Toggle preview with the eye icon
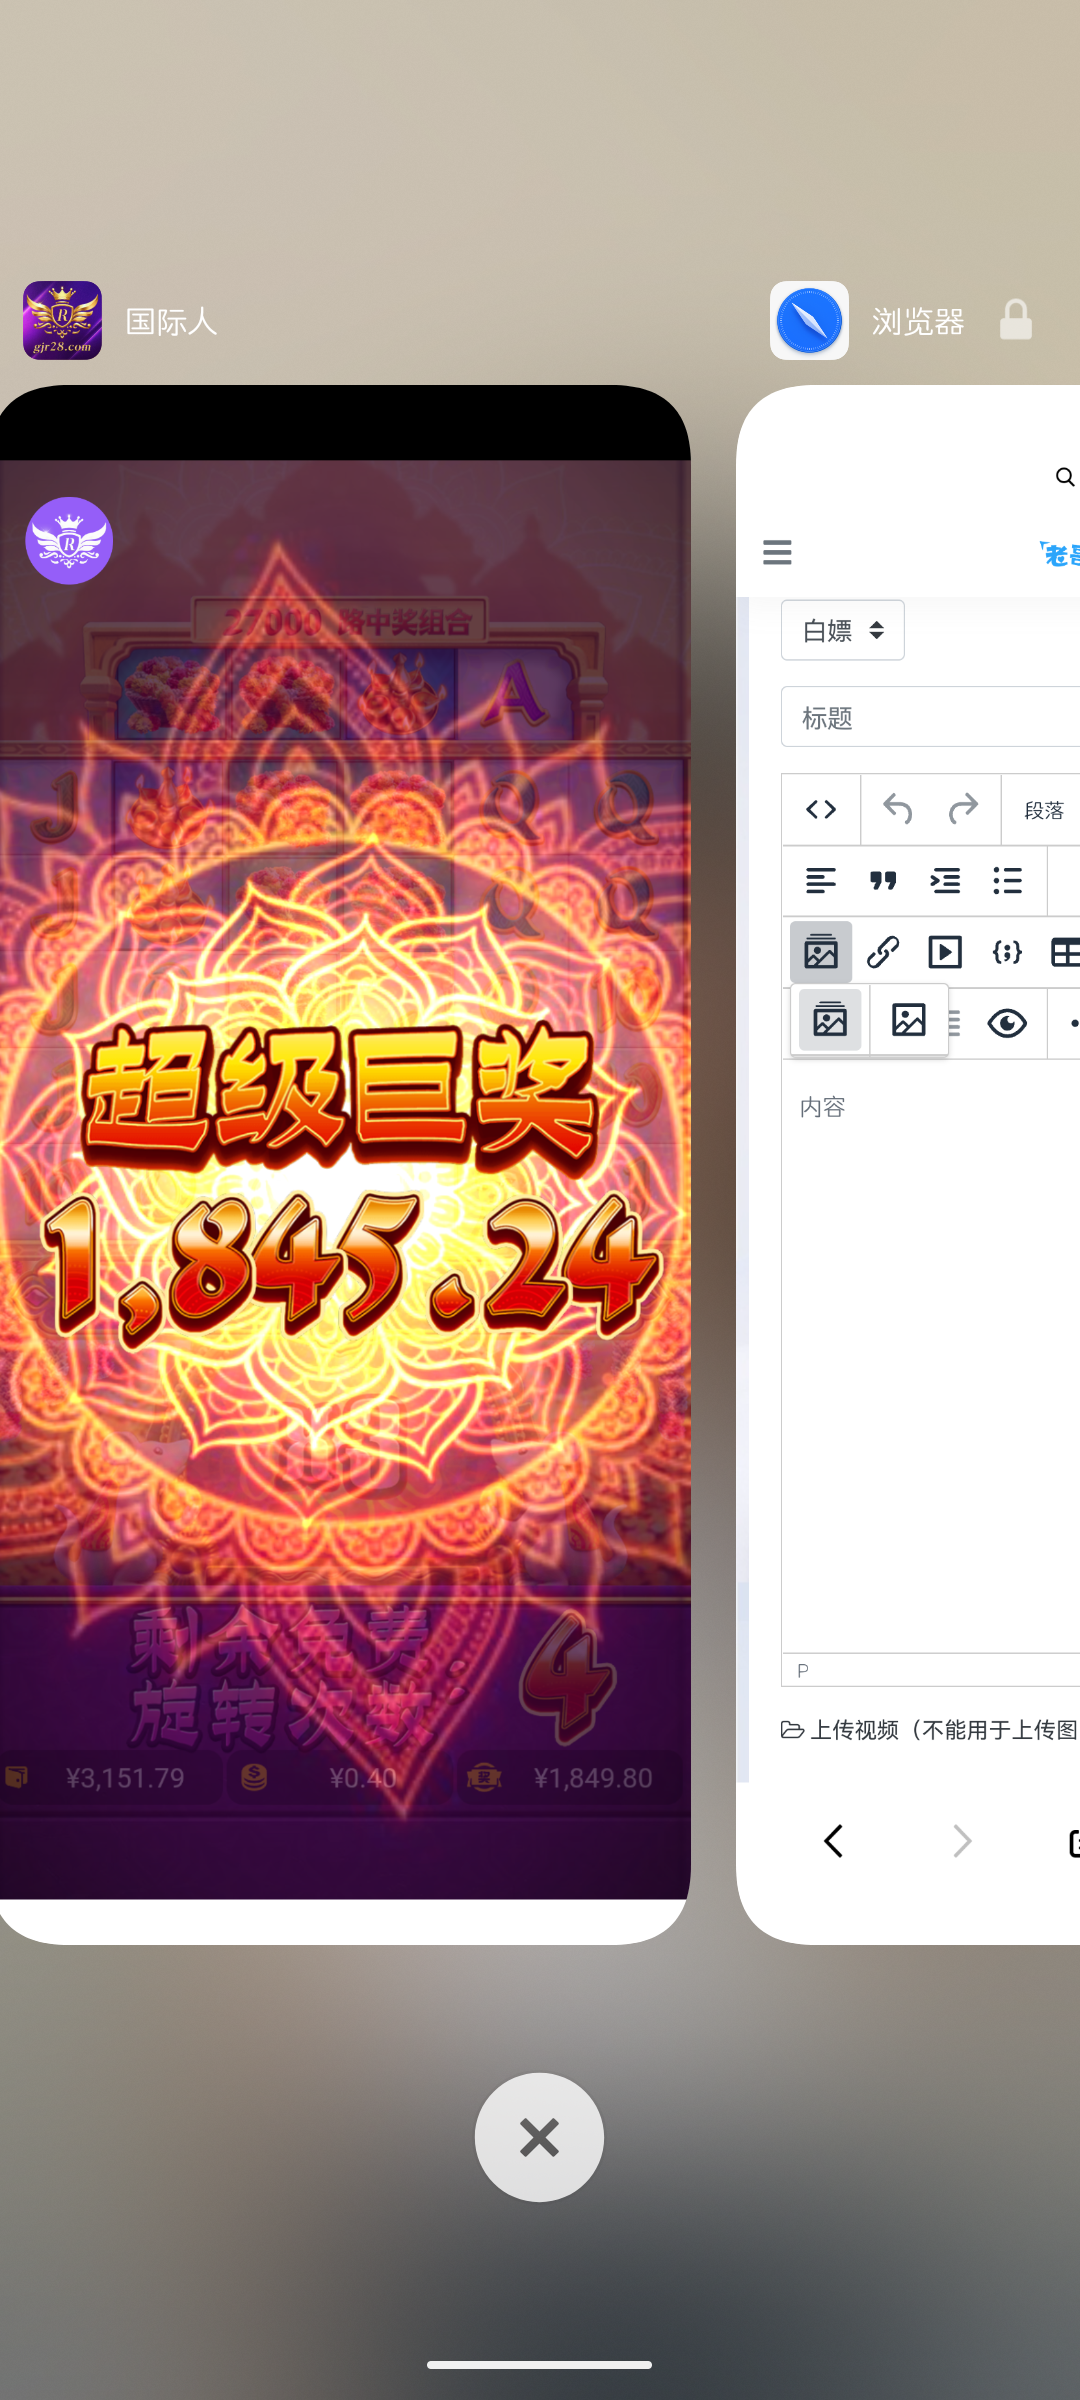The image size is (1080, 2400). point(1007,1023)
